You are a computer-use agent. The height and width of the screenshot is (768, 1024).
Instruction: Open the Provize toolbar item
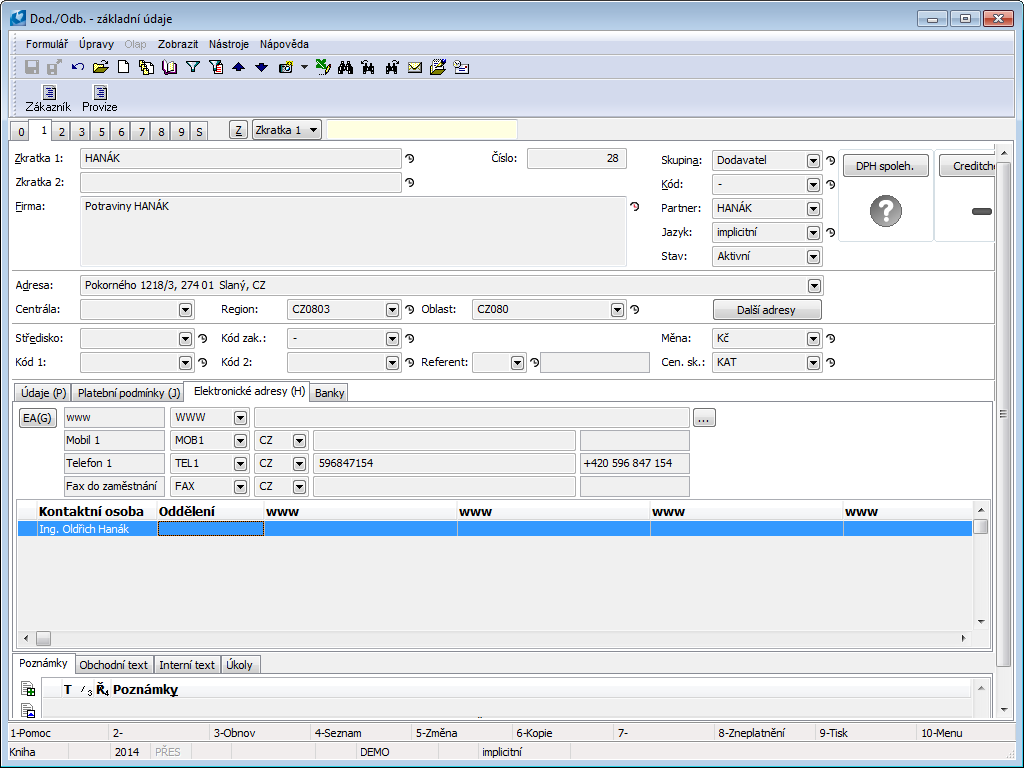pyautogui.click(x=100, y=99)
